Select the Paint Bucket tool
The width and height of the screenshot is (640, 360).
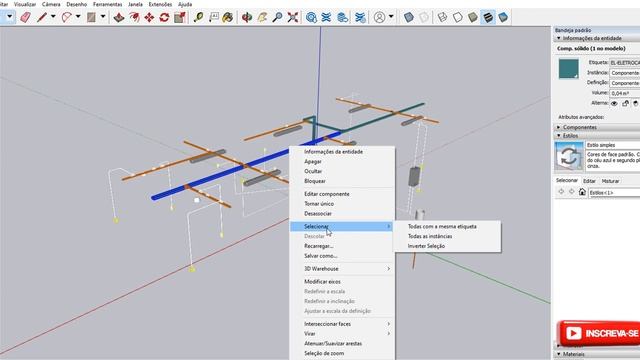(x=228, y=17)
